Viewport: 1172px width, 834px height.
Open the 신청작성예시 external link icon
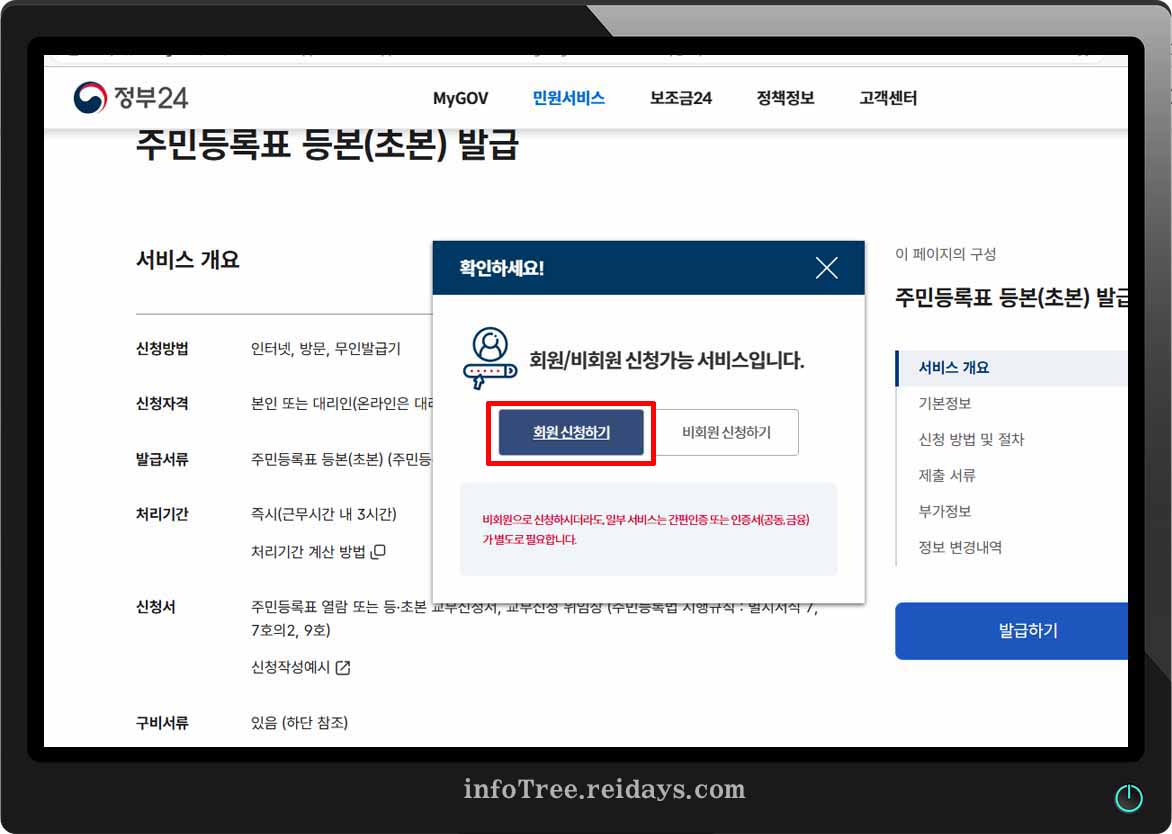tap(342, 668)
